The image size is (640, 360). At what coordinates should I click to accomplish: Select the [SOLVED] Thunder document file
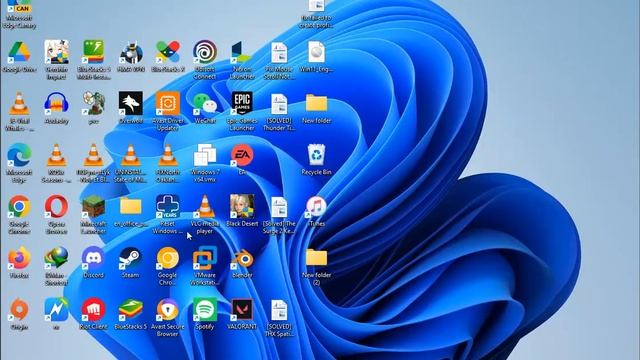[279, 104]
